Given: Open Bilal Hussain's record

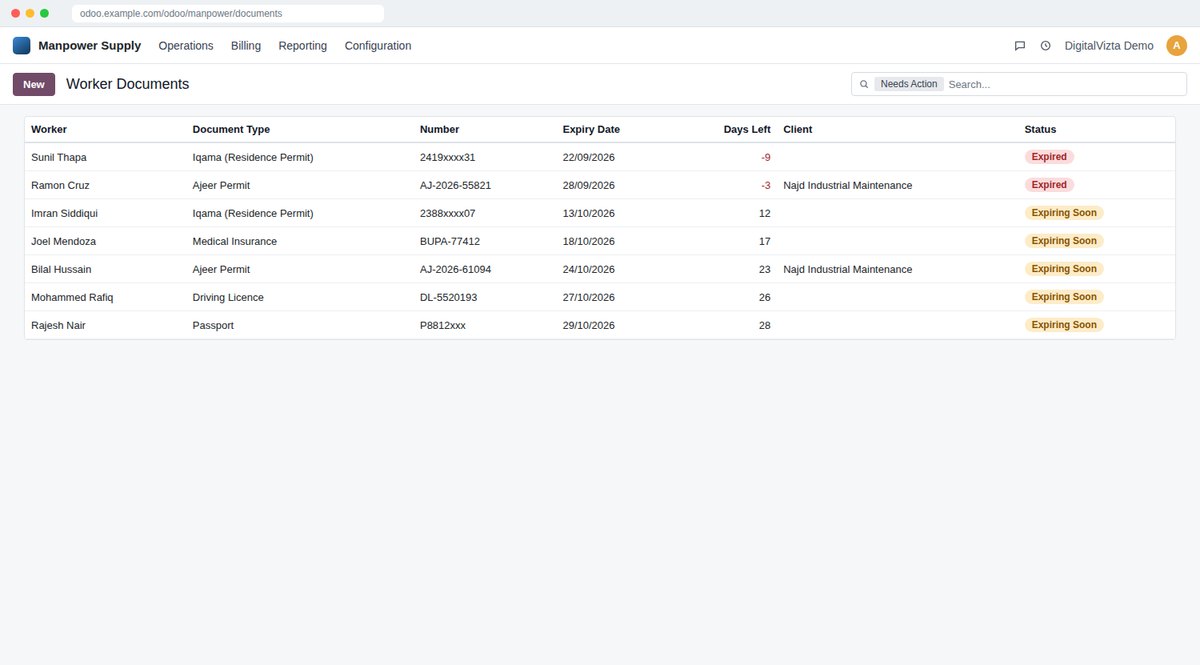Looking at the screenshot, I should coord(600,269).
